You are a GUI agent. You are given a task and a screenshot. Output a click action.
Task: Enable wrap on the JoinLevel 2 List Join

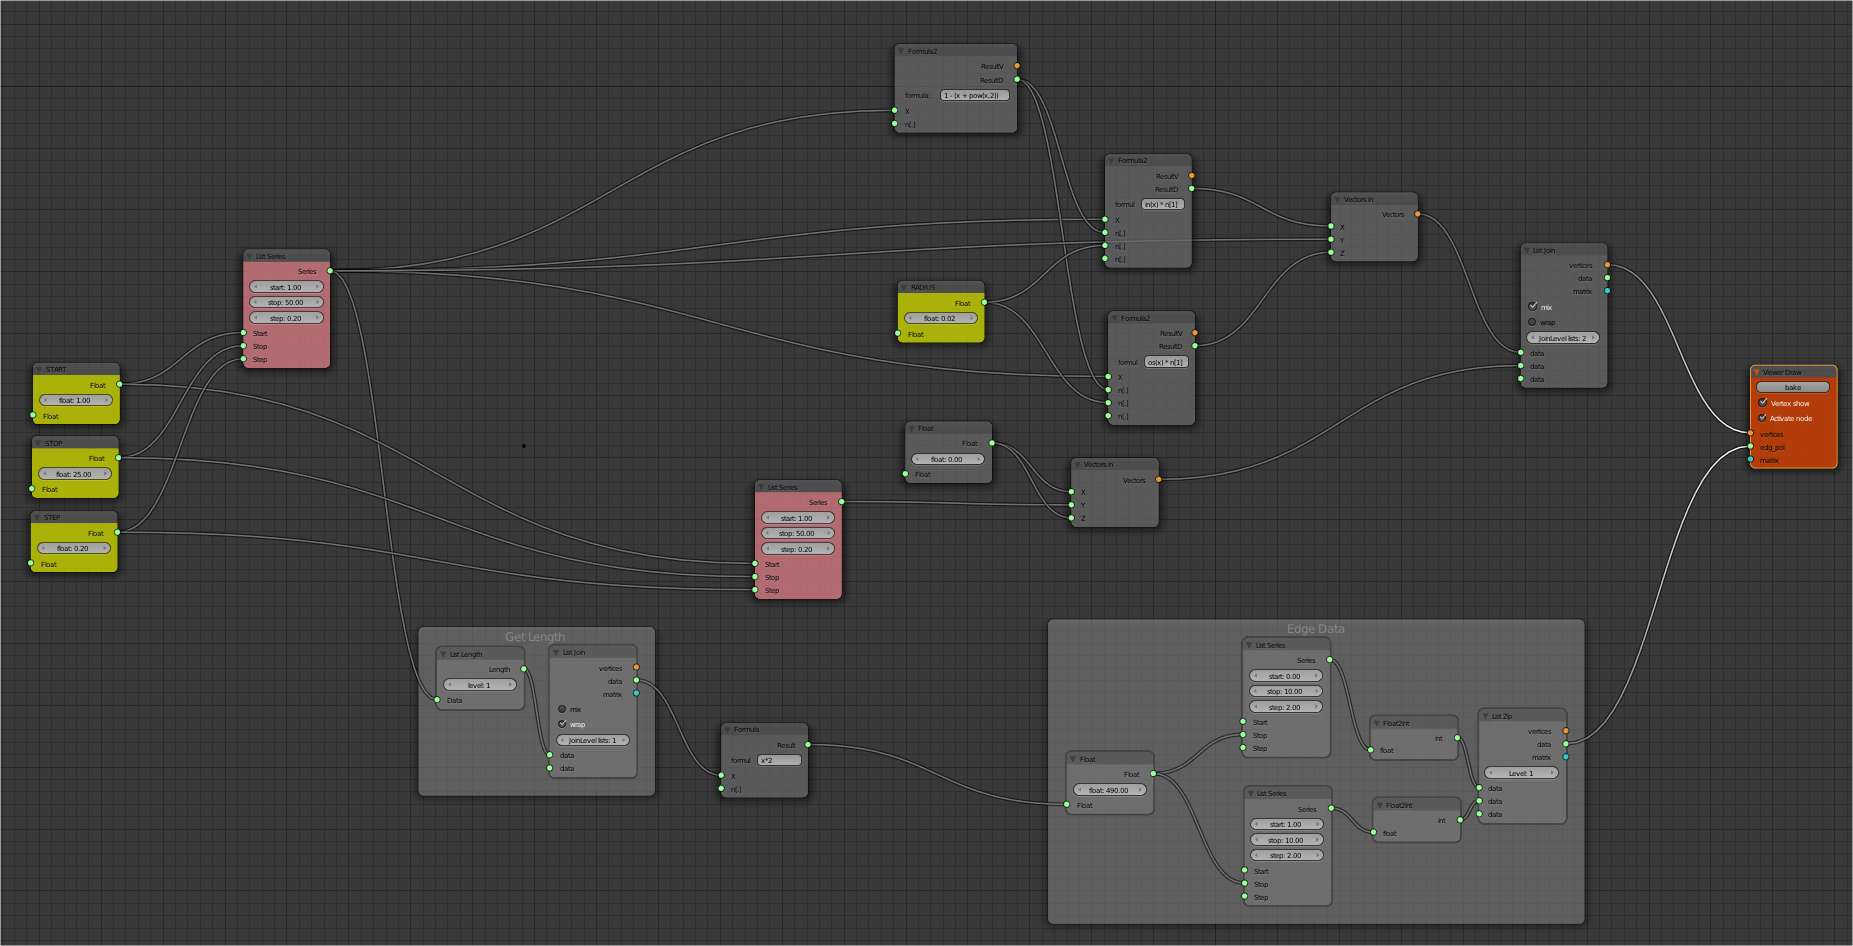1532,322
